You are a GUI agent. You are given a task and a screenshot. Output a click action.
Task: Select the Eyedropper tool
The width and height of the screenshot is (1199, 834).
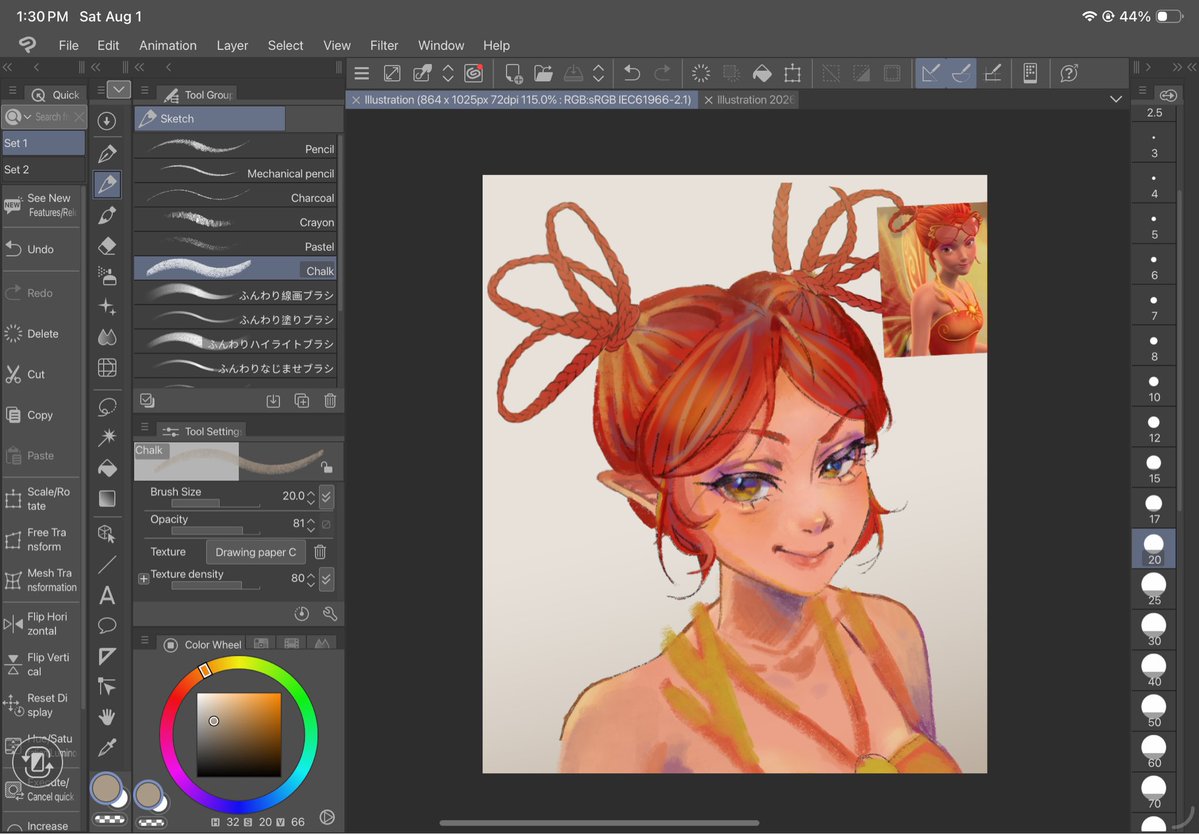pyautogui.click(x=107, y=748)
